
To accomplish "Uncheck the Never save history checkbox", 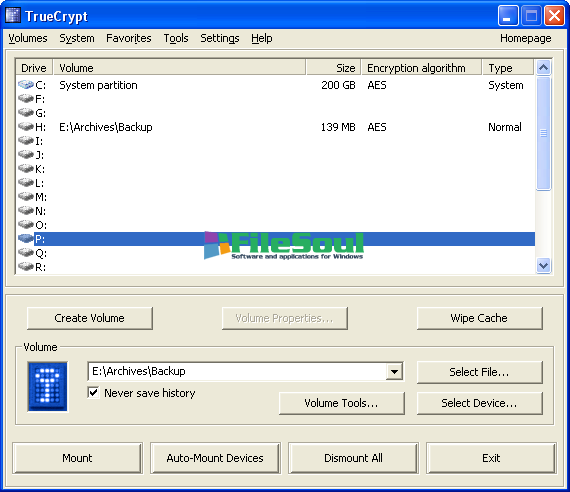I will [93, 392].
